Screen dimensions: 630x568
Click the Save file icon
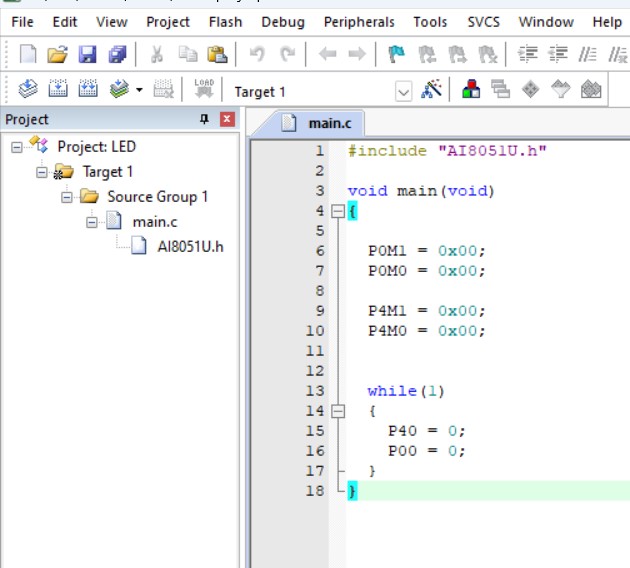[87, 54]
